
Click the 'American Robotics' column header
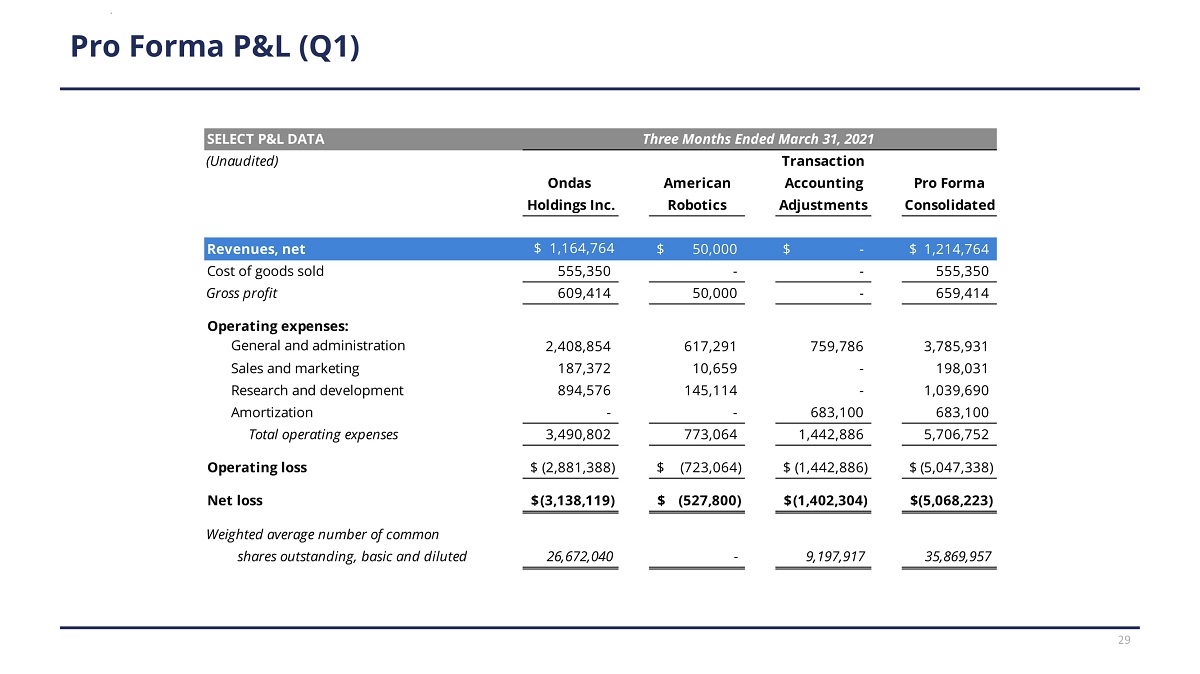697,194
